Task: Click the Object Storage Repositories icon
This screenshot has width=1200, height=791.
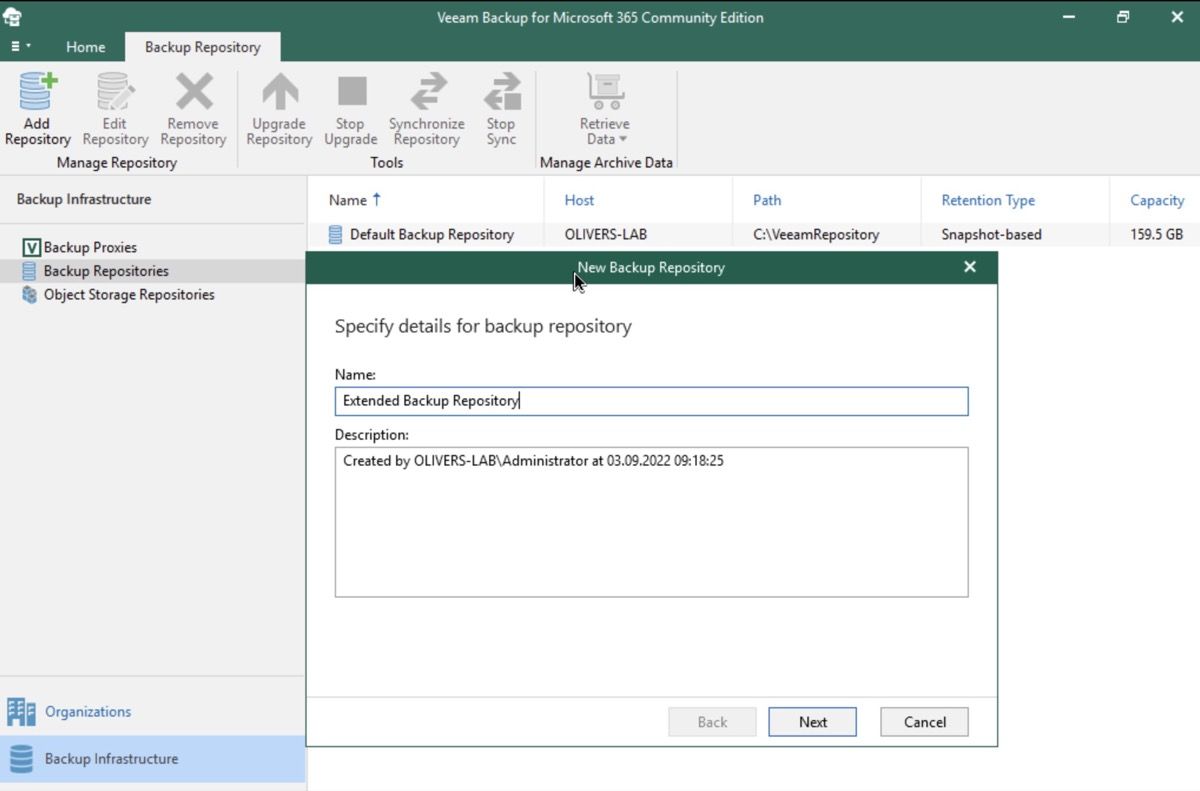Action: coord(30,295)
